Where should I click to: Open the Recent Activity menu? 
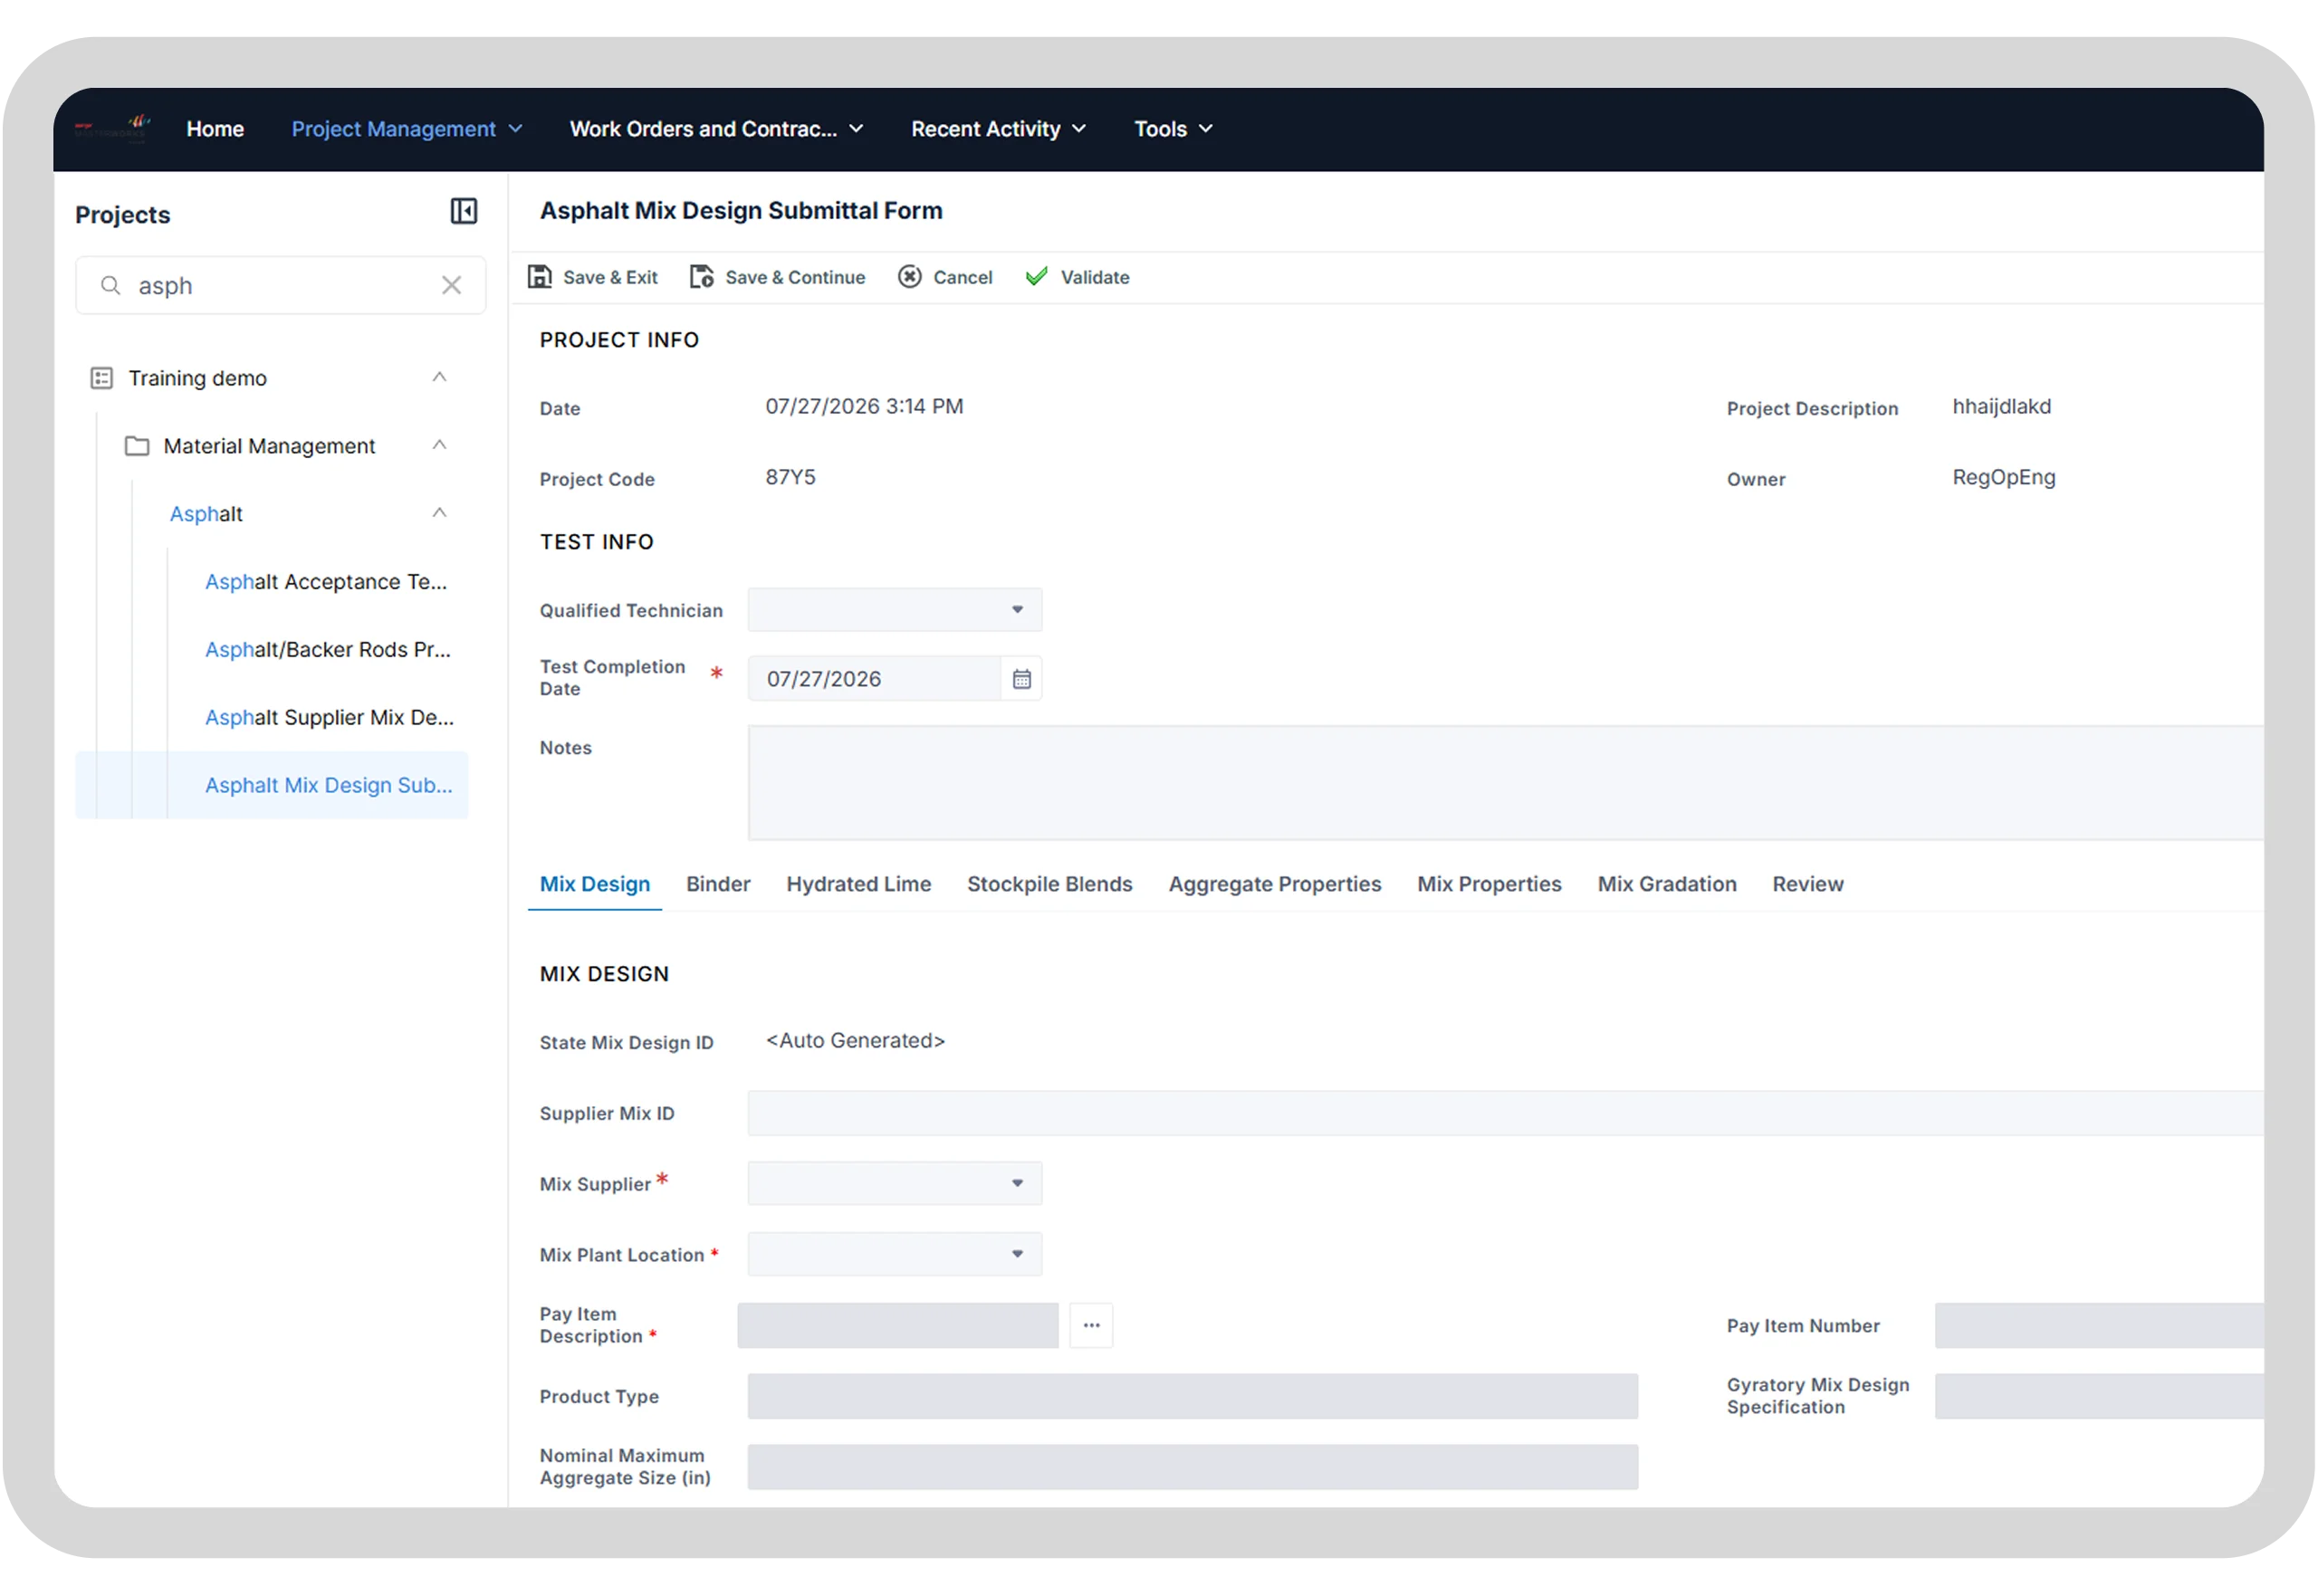click(998, 129)
